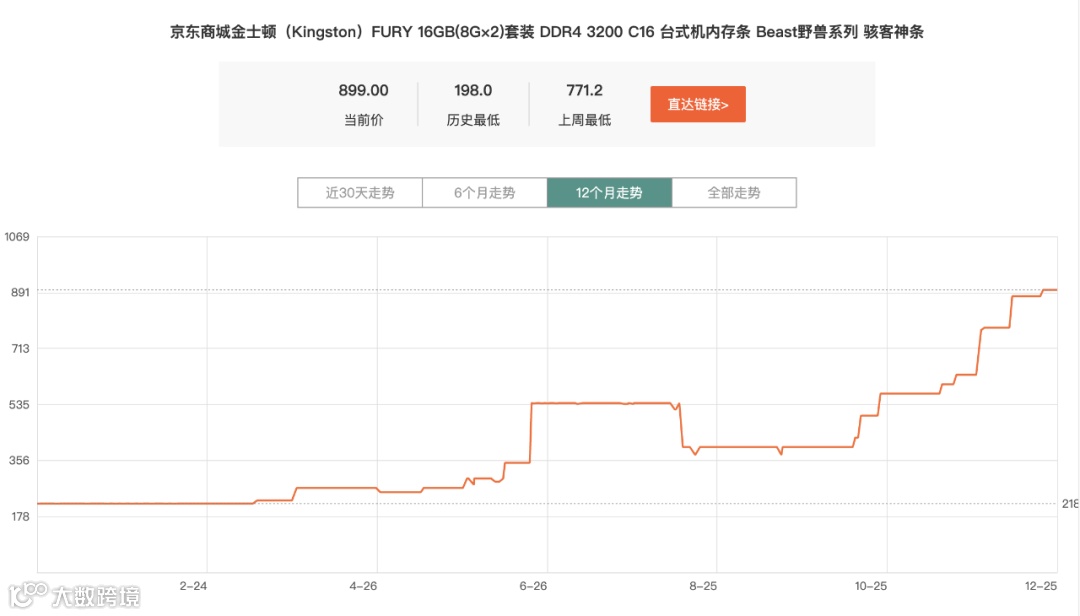The height and width of the screenshot is (616, 1080).
Task: Click the 12-25 date axis label
Action: click(1041, 586)
